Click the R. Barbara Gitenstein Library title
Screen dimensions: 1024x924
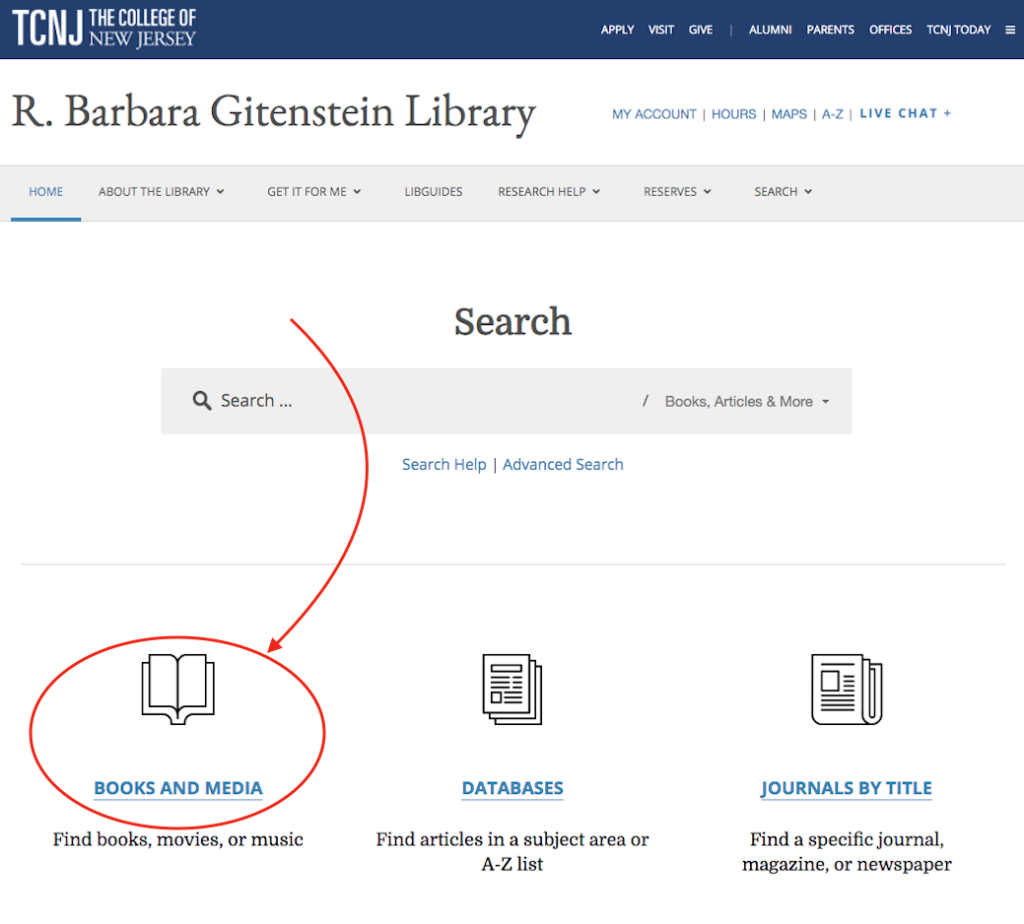point(274,112)
